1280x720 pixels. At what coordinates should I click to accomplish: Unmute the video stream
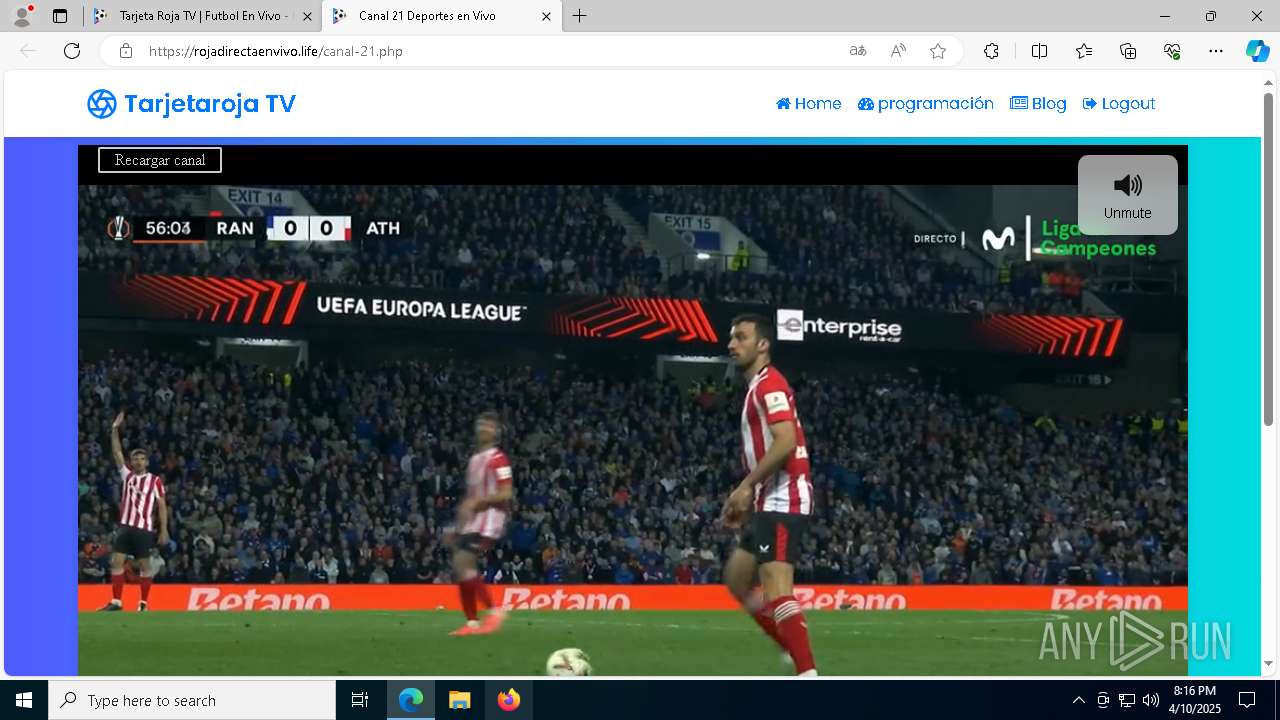pyautogui.click(x=1128, y=195)
